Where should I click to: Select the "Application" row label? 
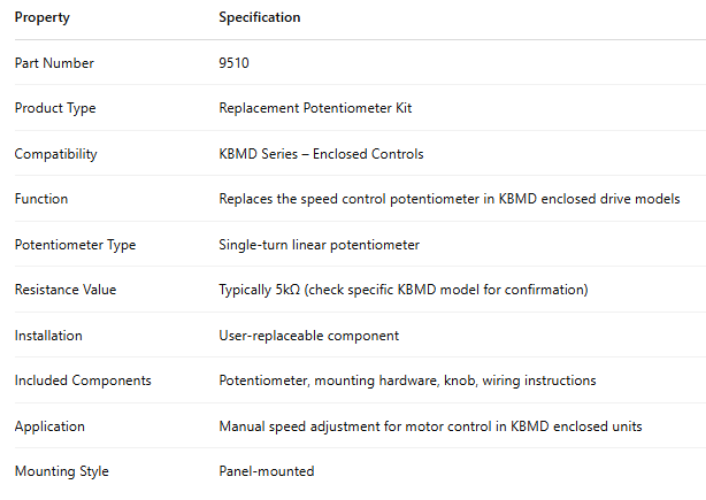[x=49, y=426]
